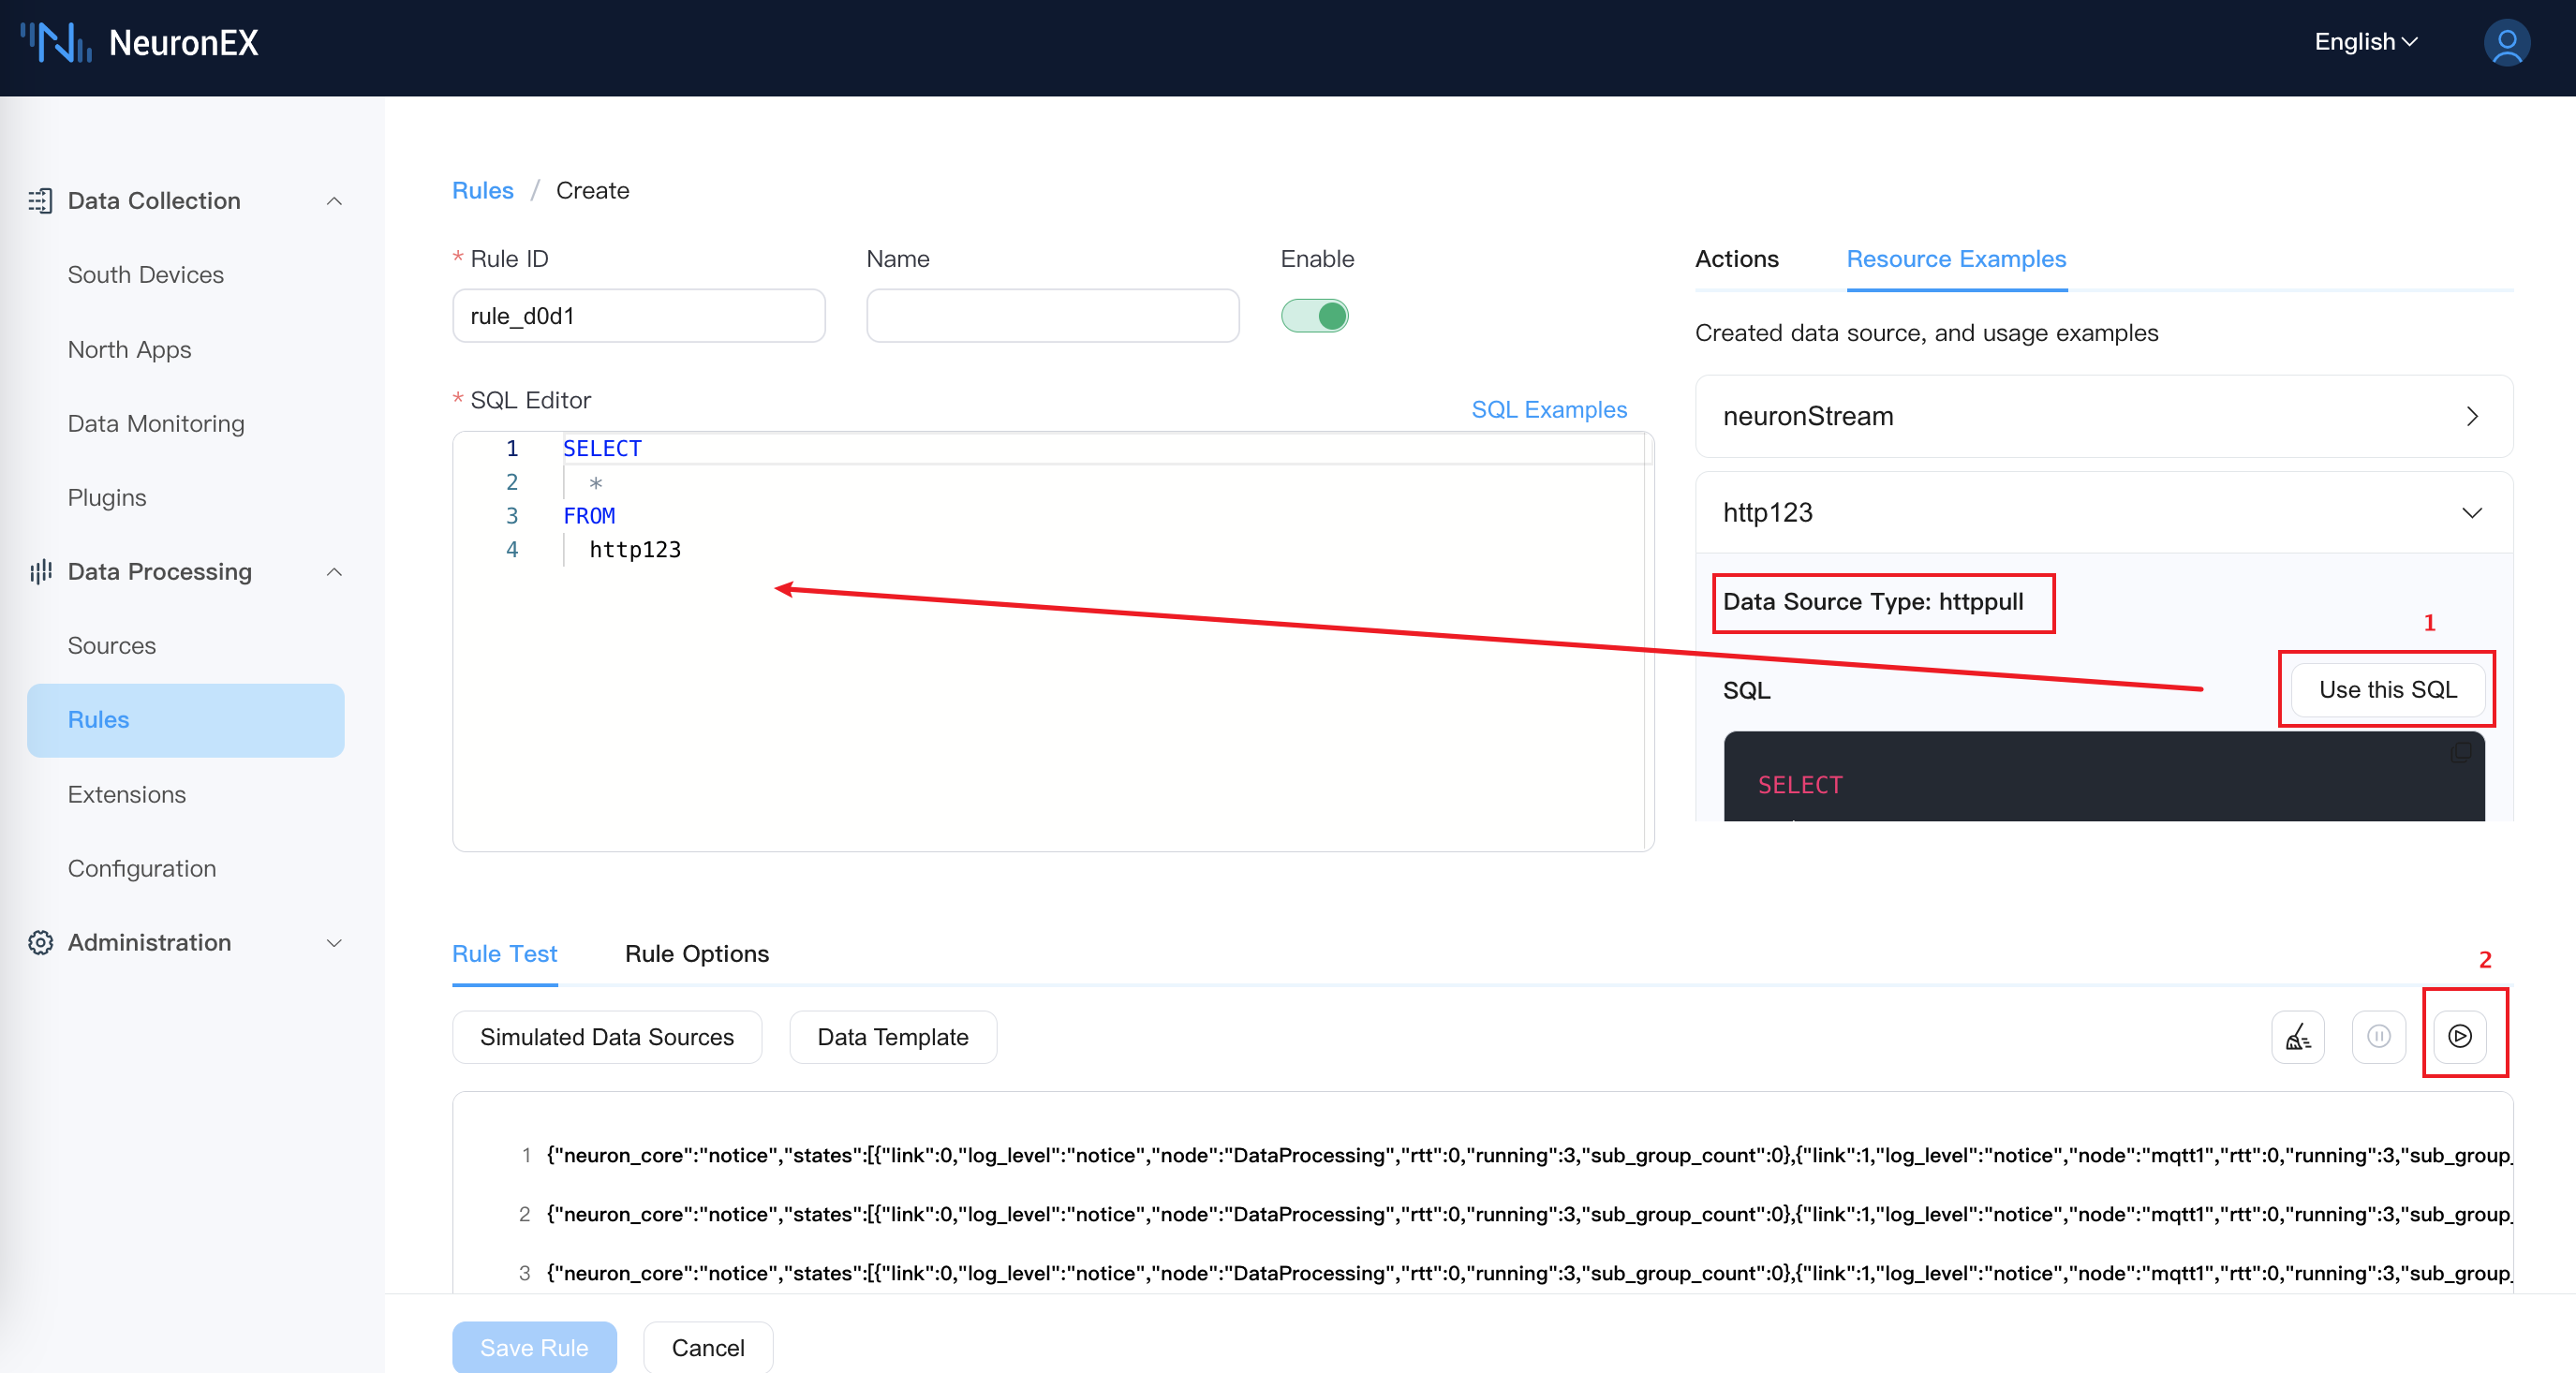Switch to the Actions tab

[1736, 258]
